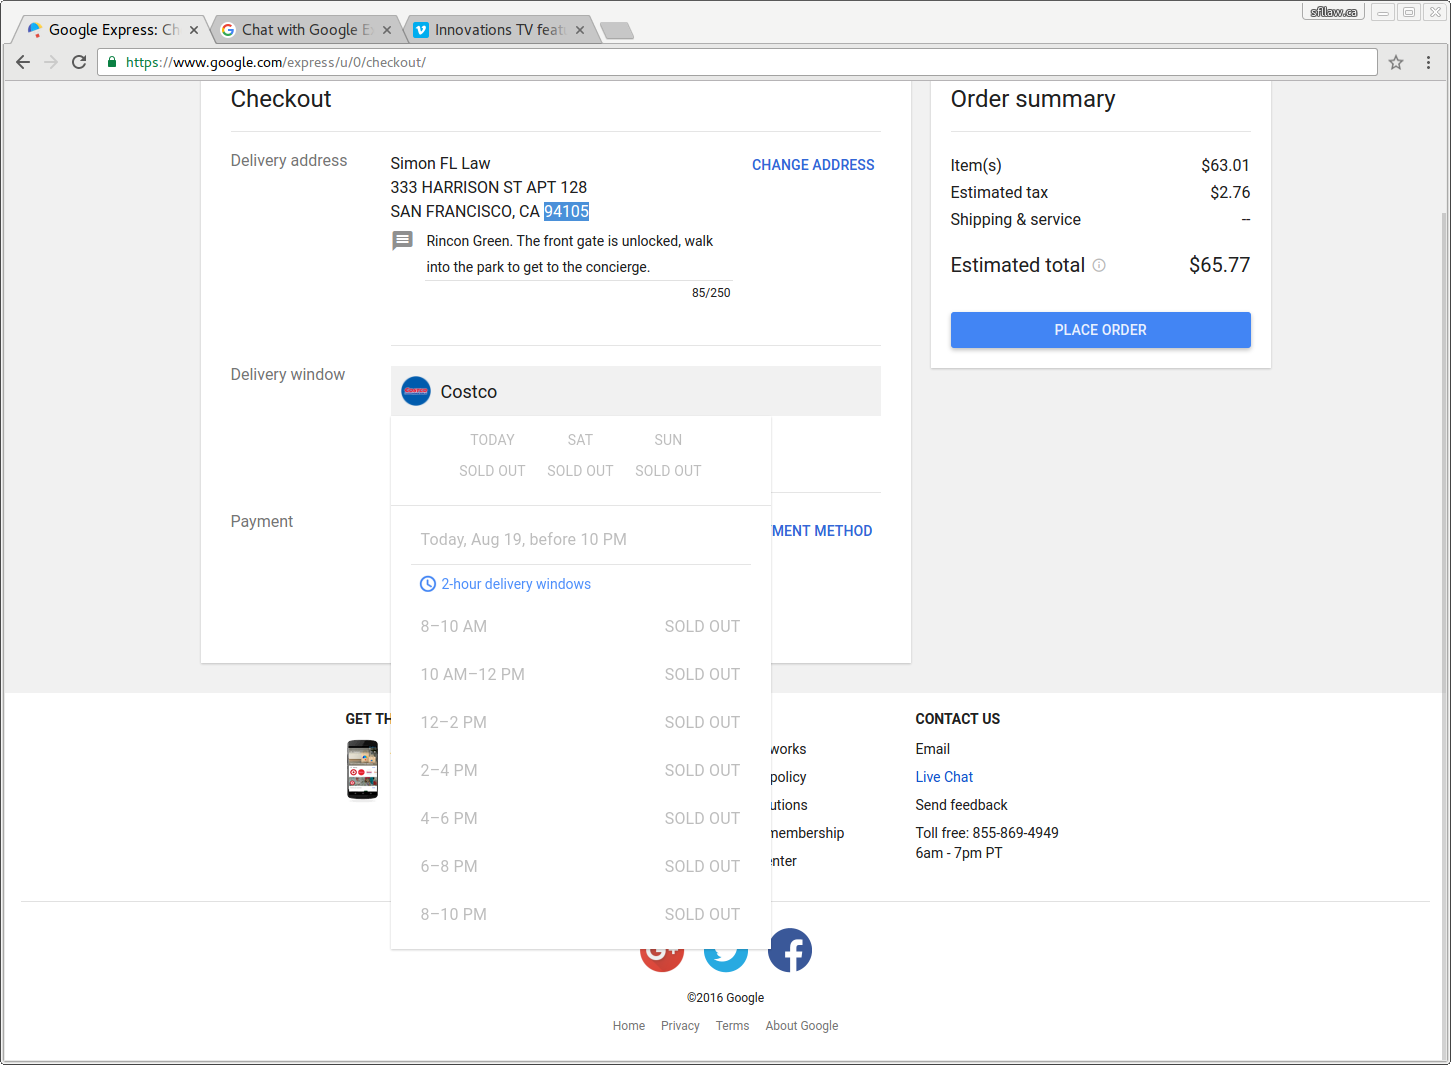The height and width of the screenshot is (1065, 1451).
Task: Click the Simon FL Law name line
Action: 440,163
